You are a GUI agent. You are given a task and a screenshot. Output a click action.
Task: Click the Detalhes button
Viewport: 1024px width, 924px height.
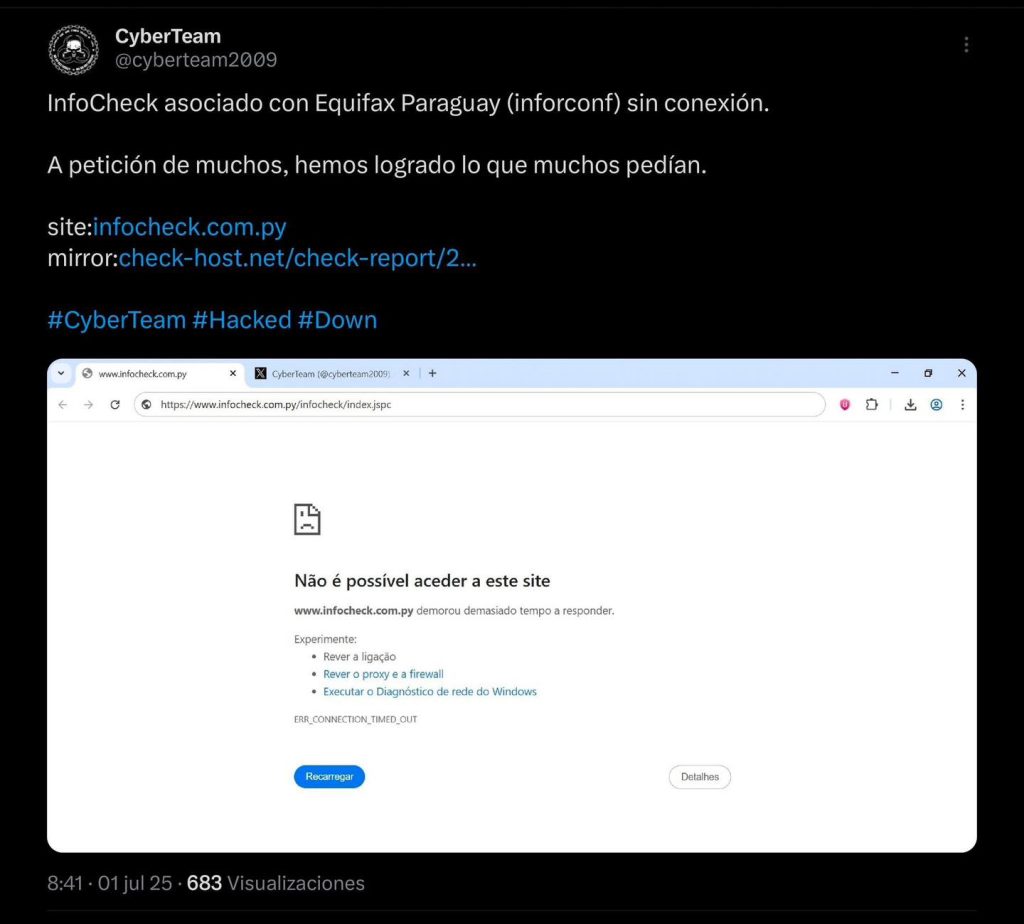coord(700,777)
